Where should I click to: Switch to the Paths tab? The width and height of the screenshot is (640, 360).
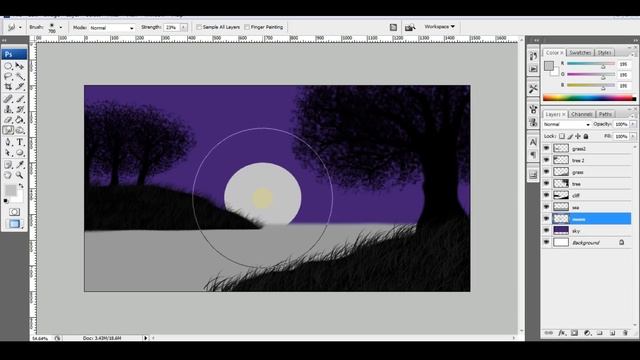tap(605, 114)
